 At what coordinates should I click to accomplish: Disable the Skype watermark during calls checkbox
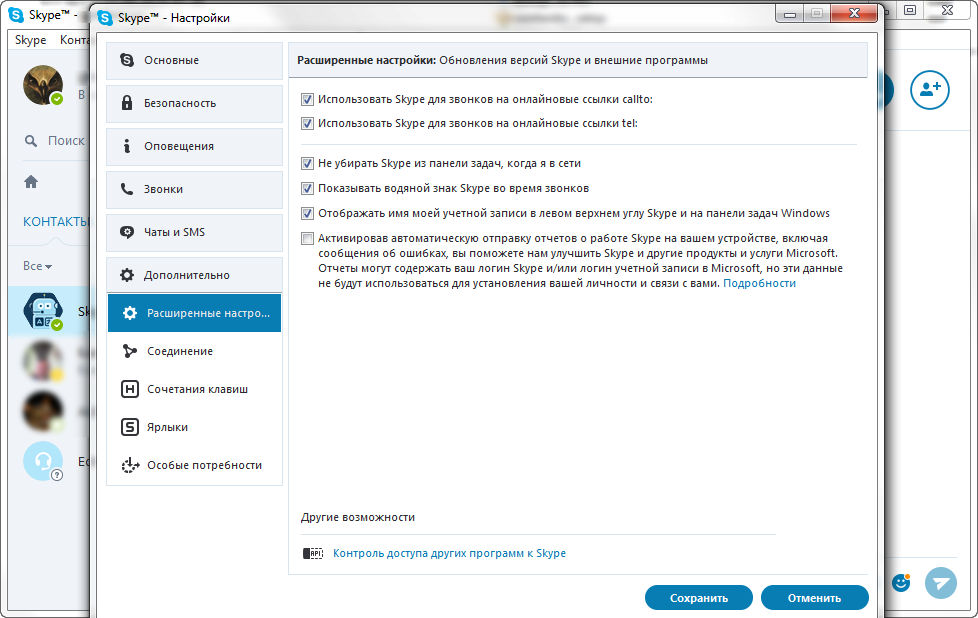307,188
